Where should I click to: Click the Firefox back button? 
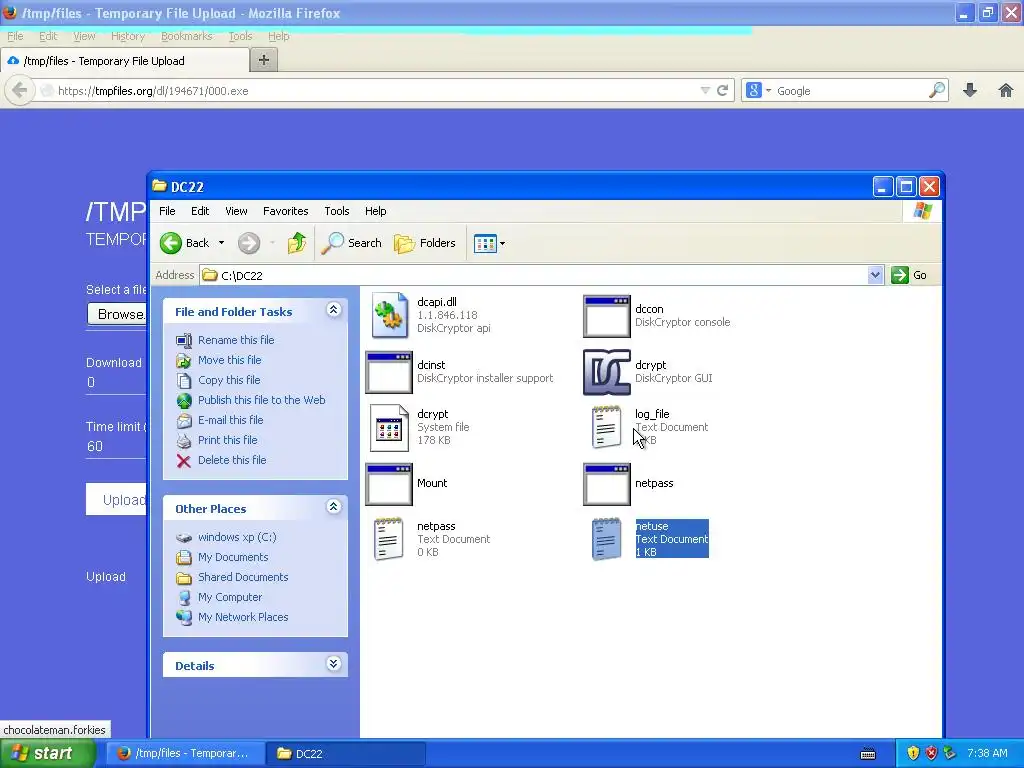20,90
